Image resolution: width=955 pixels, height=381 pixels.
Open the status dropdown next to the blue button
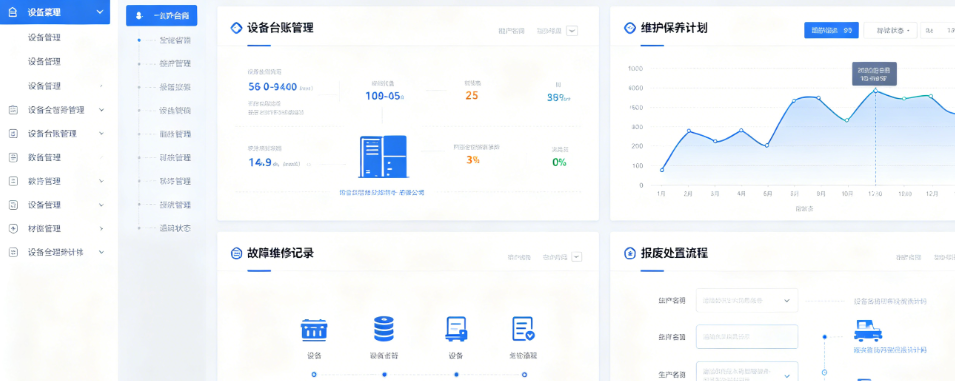point(890,30)
